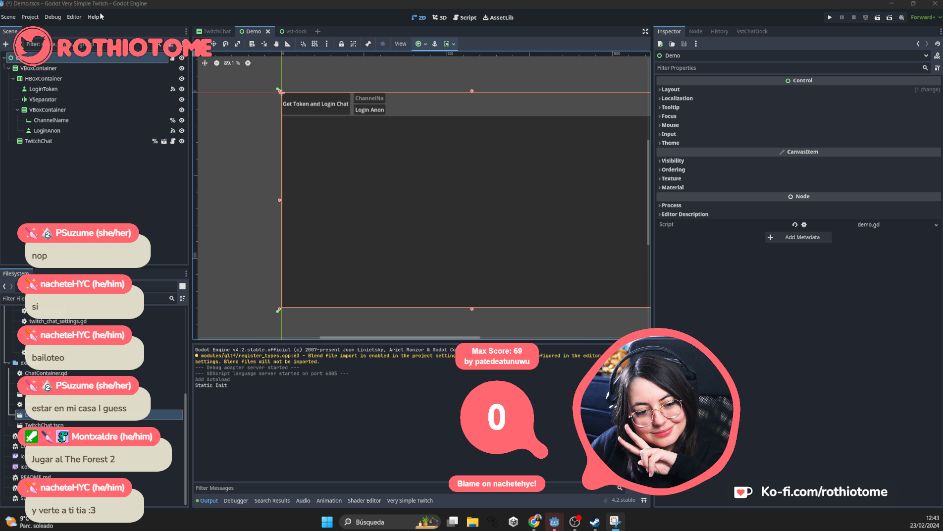Viewport: 943px width, 531px height.
Task: Open Demo node selector dropdown in Inspector
Action: coord(926,55)
